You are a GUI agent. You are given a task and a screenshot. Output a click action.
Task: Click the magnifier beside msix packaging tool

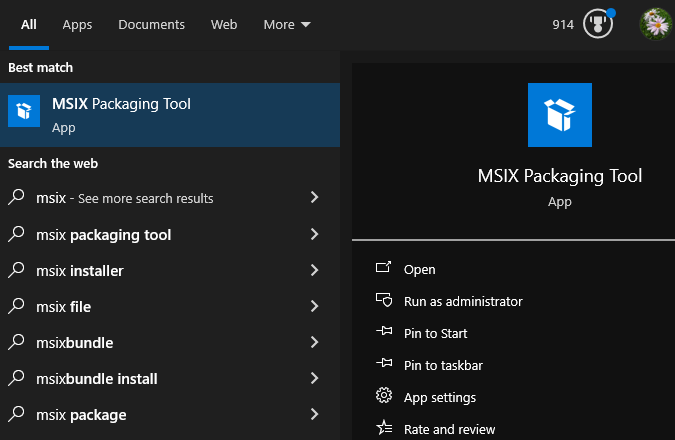coord(16,234)
